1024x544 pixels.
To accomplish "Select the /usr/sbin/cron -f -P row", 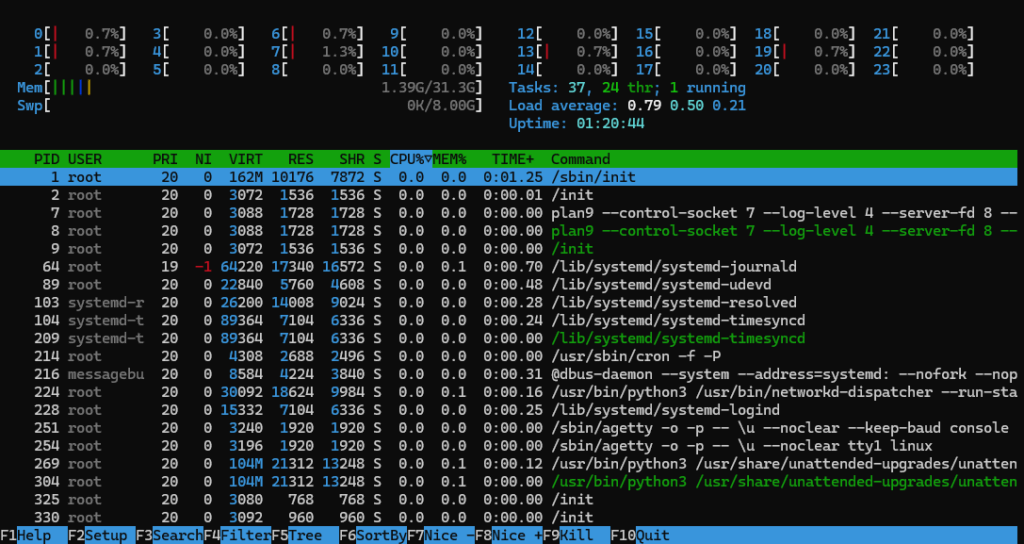I will (x=509, y=356).
